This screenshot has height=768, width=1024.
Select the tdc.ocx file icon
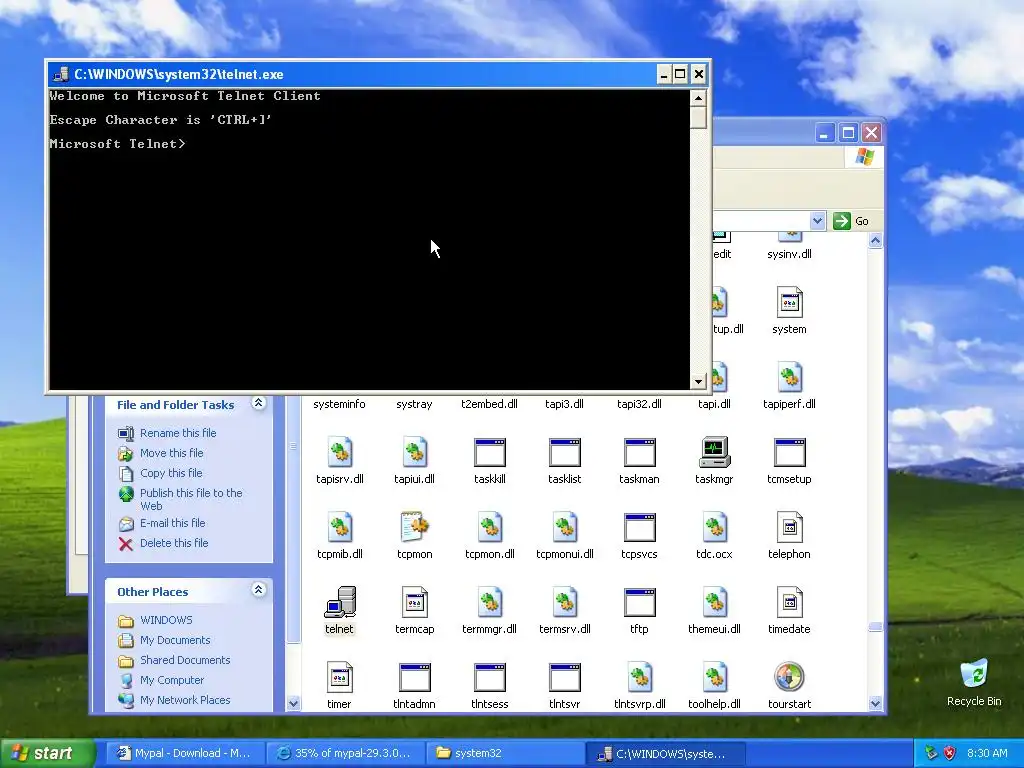point(714,527)
